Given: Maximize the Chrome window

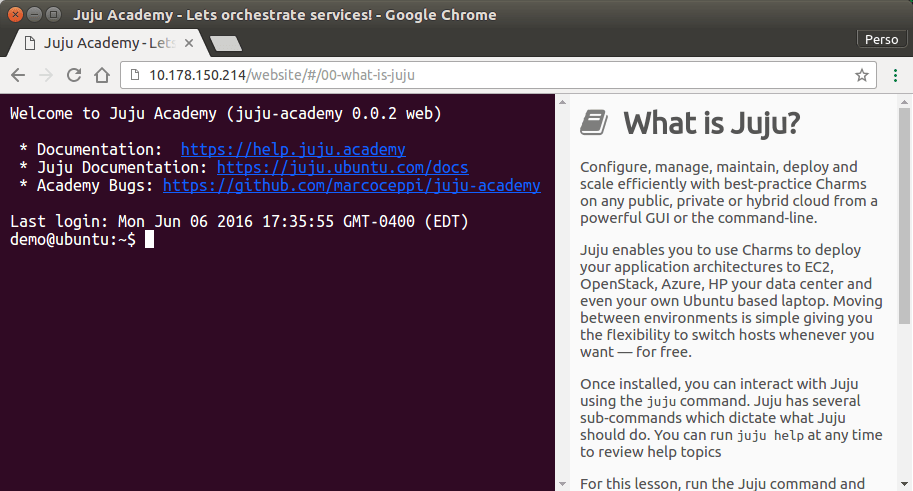Looking at the screenshot, I should [x=52, y=15].
